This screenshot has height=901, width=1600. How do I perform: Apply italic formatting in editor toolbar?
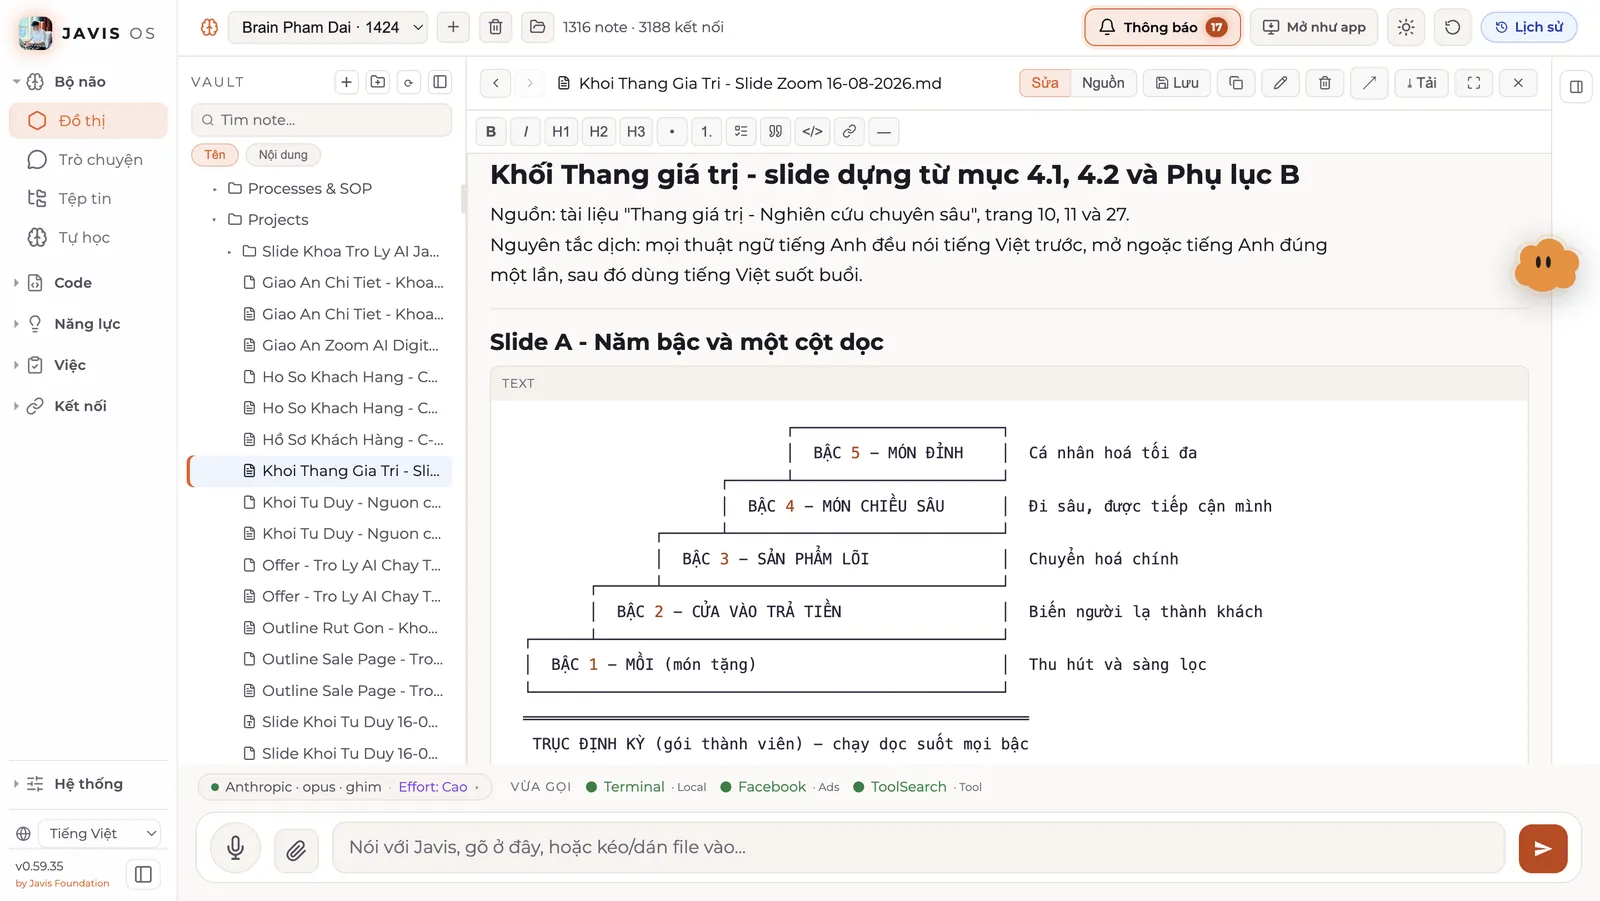[x=526, y=131]
